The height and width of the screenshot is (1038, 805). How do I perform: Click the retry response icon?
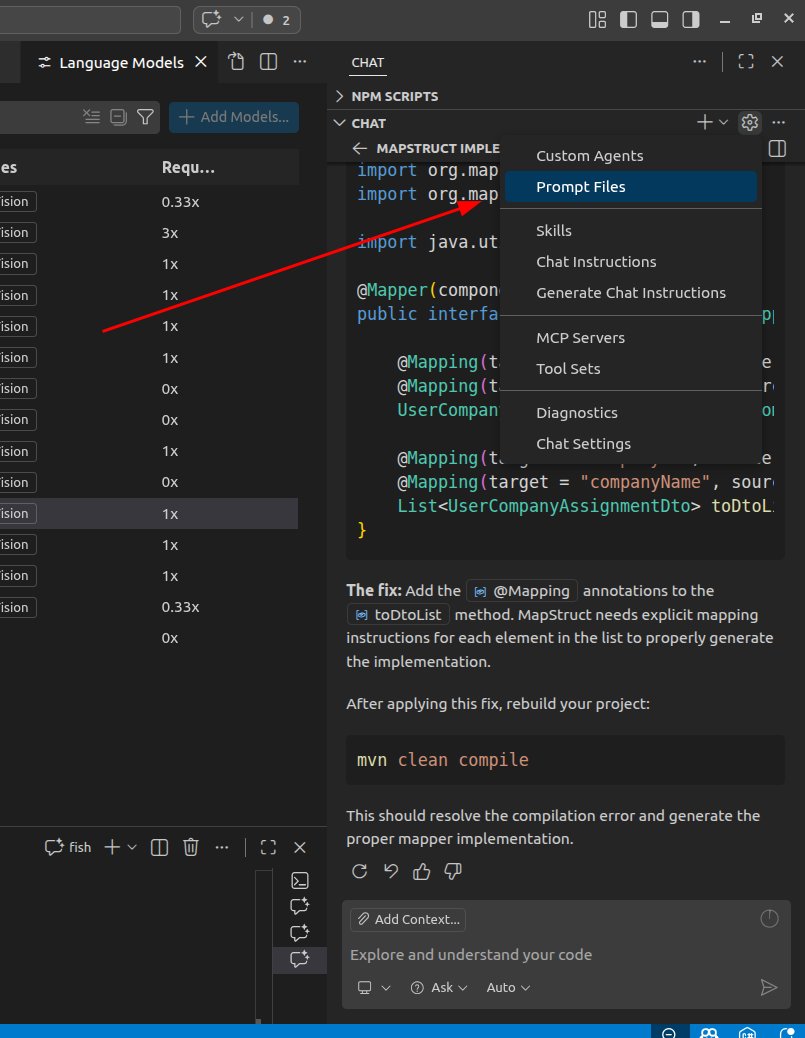(x=360, y=871)
